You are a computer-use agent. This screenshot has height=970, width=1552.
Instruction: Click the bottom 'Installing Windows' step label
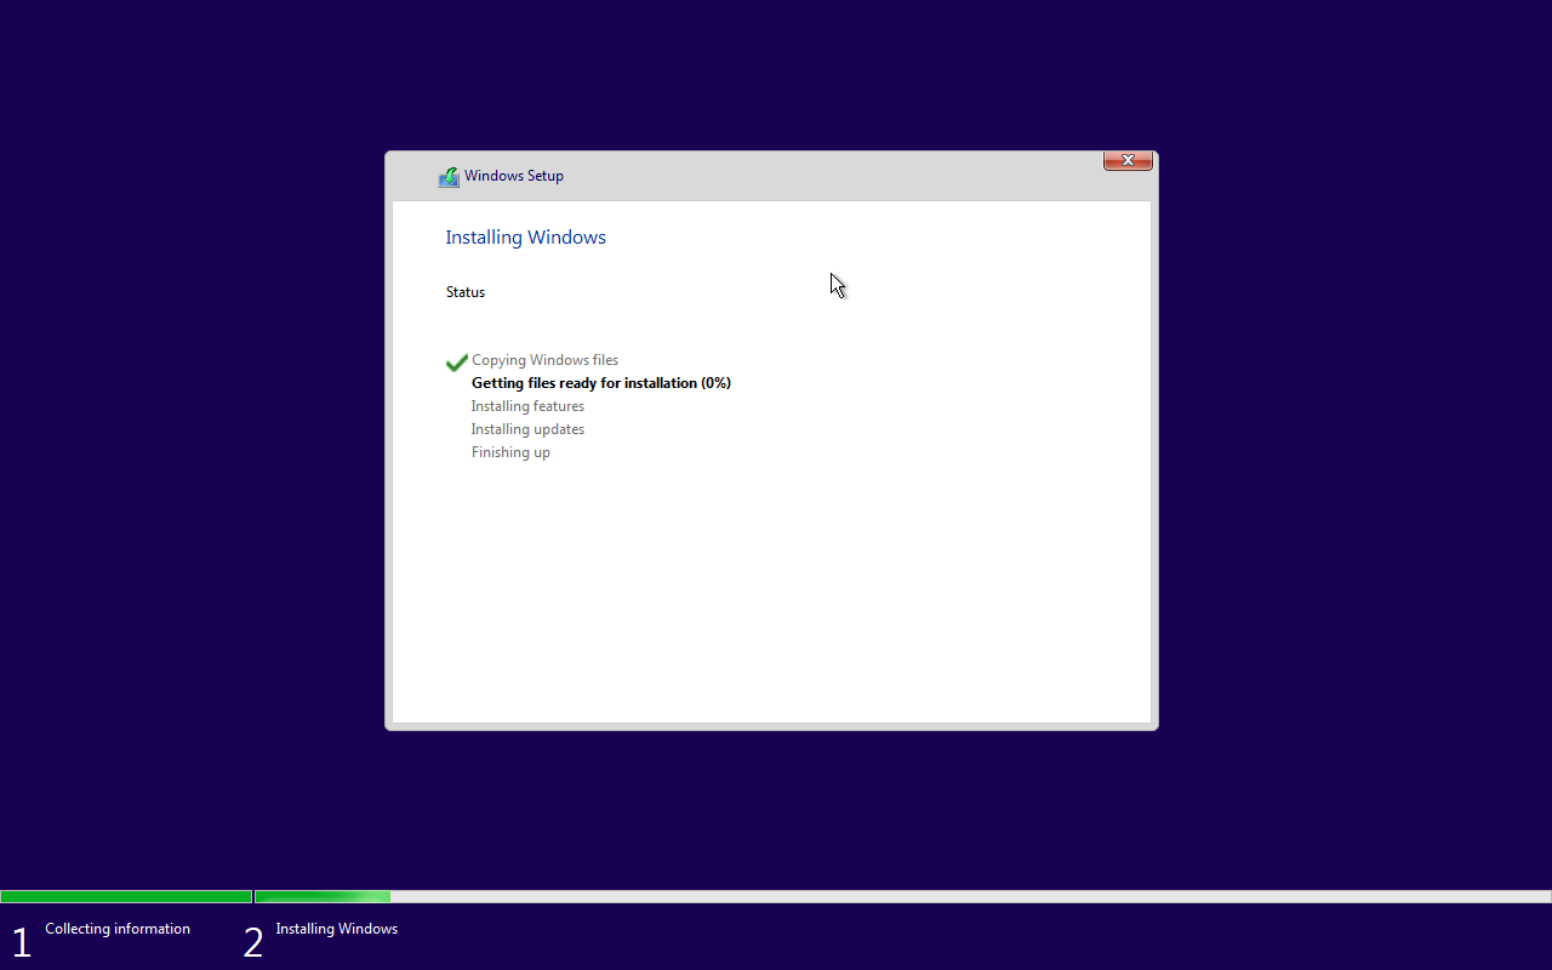(x=336, y=929)
